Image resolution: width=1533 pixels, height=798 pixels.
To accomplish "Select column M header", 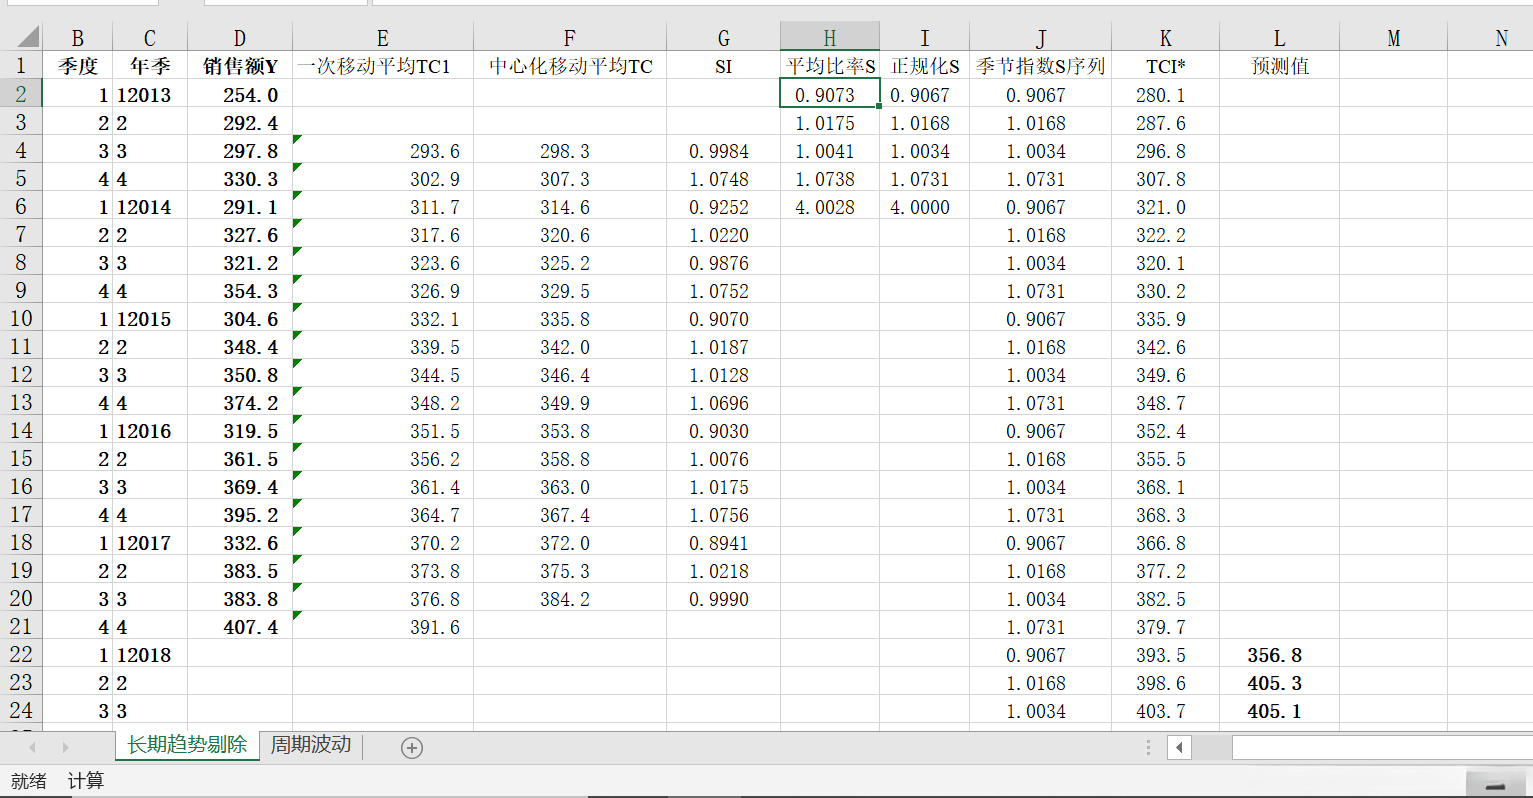I will click(1394, 38).
